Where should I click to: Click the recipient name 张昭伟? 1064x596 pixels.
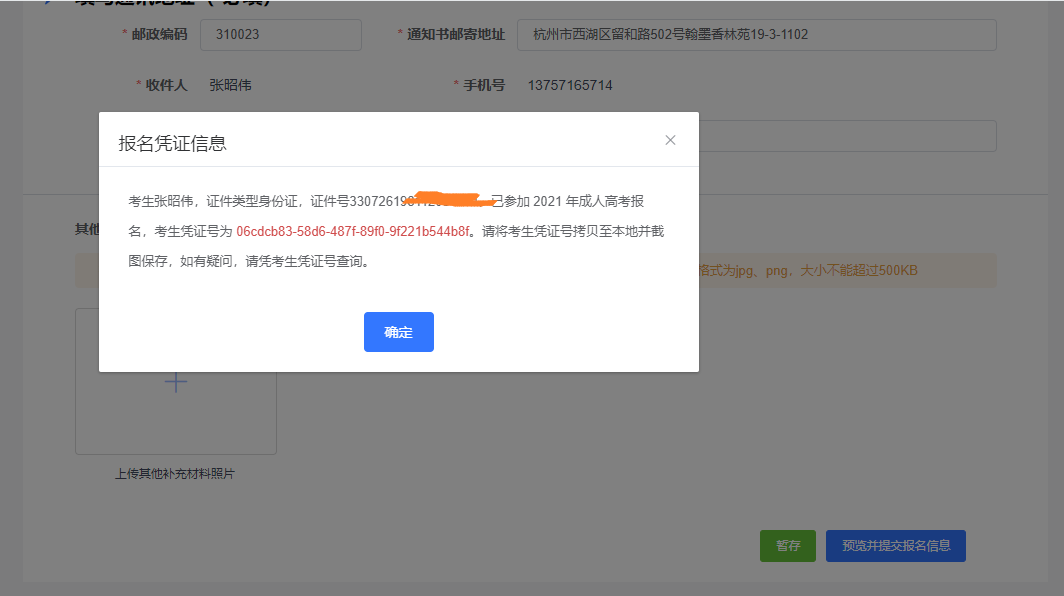tap(230, 86)
